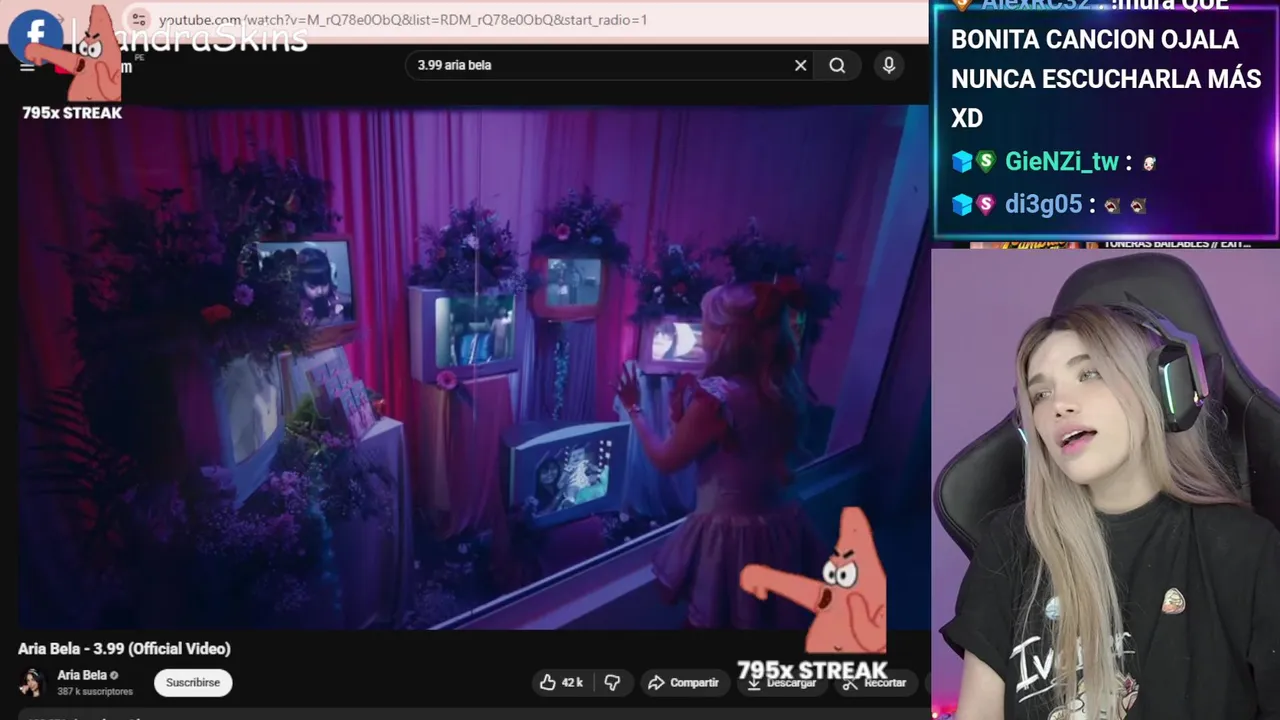The height and width of the screenshot is (720, 1280).
Task: Like the video with thumbs up
Action: point(561,682)
